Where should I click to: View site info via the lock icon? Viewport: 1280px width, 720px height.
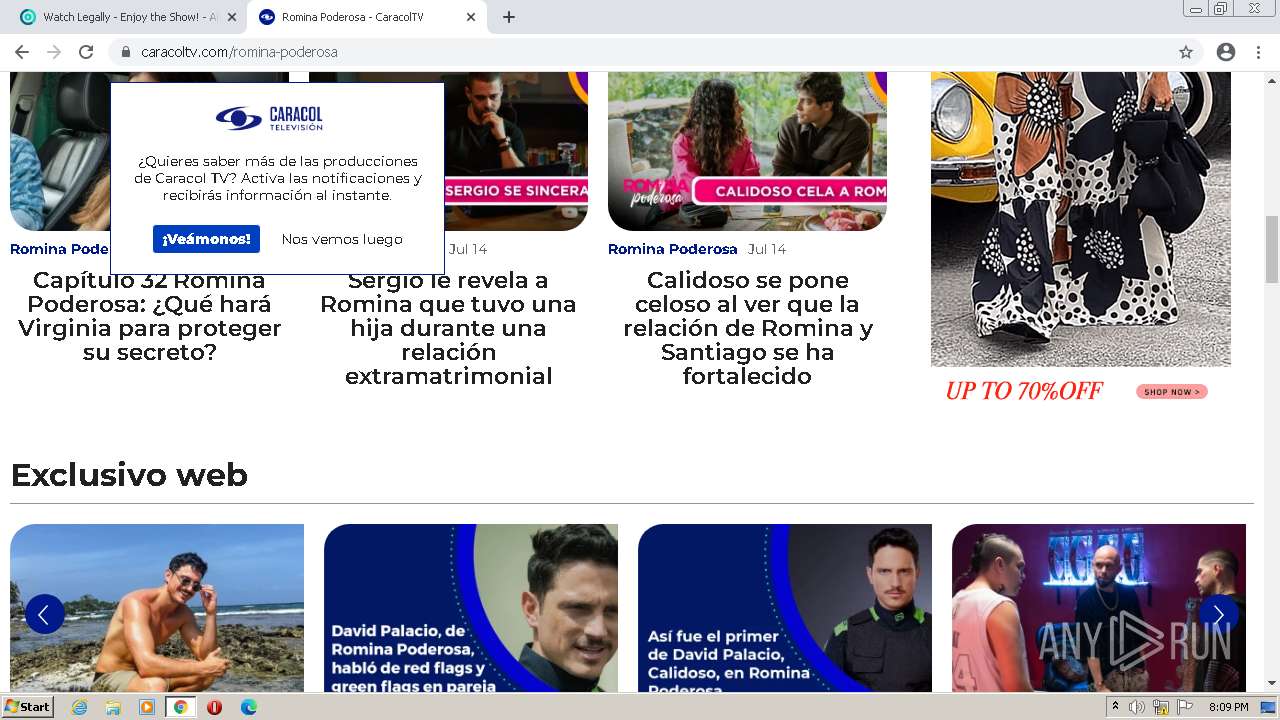(125, 52)
